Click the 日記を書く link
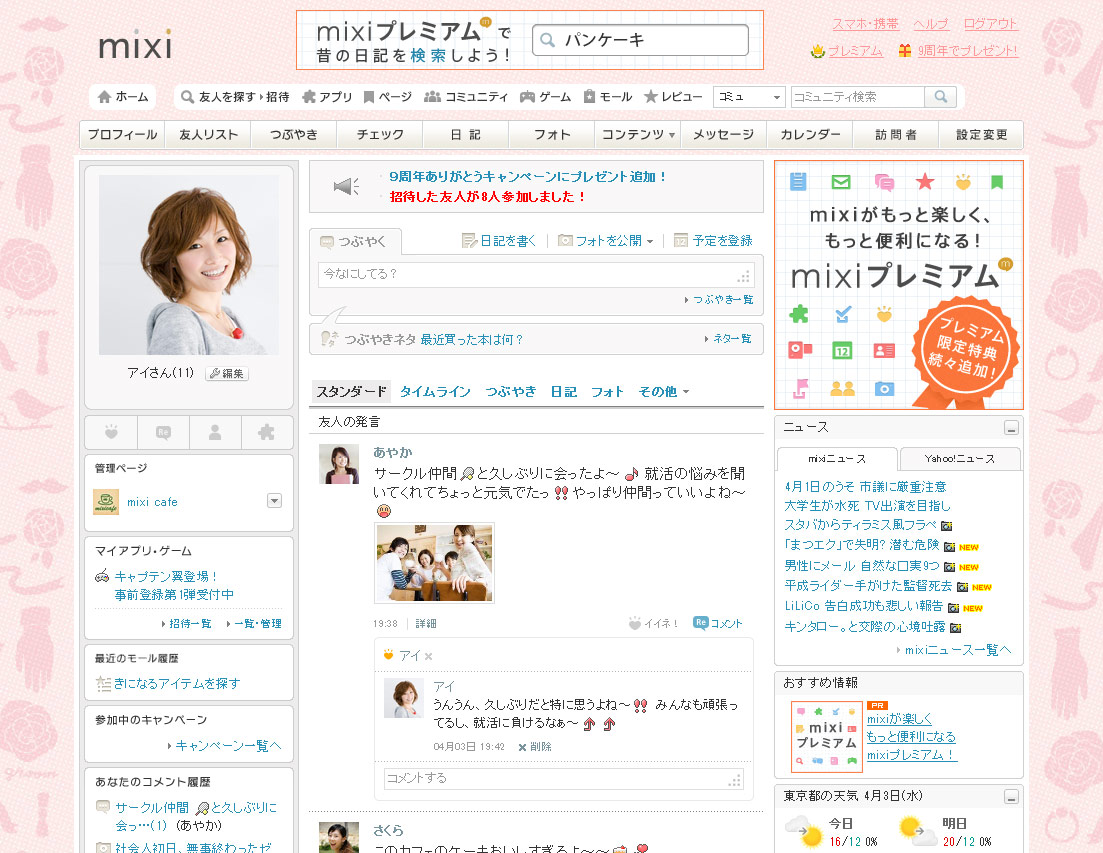This screenshot has height=853, width=1103. 499,241
